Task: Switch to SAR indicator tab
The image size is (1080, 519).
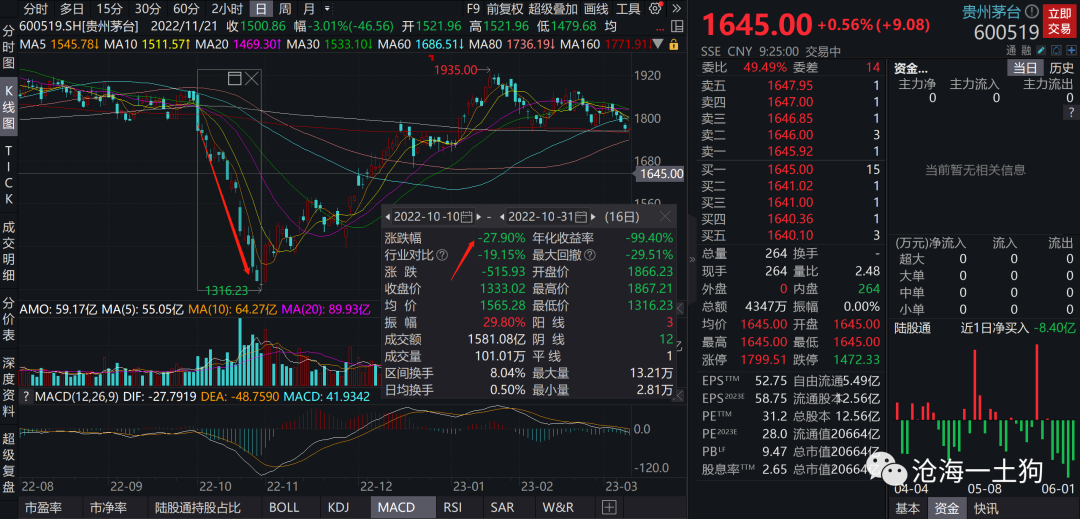Action: point(502,508)
